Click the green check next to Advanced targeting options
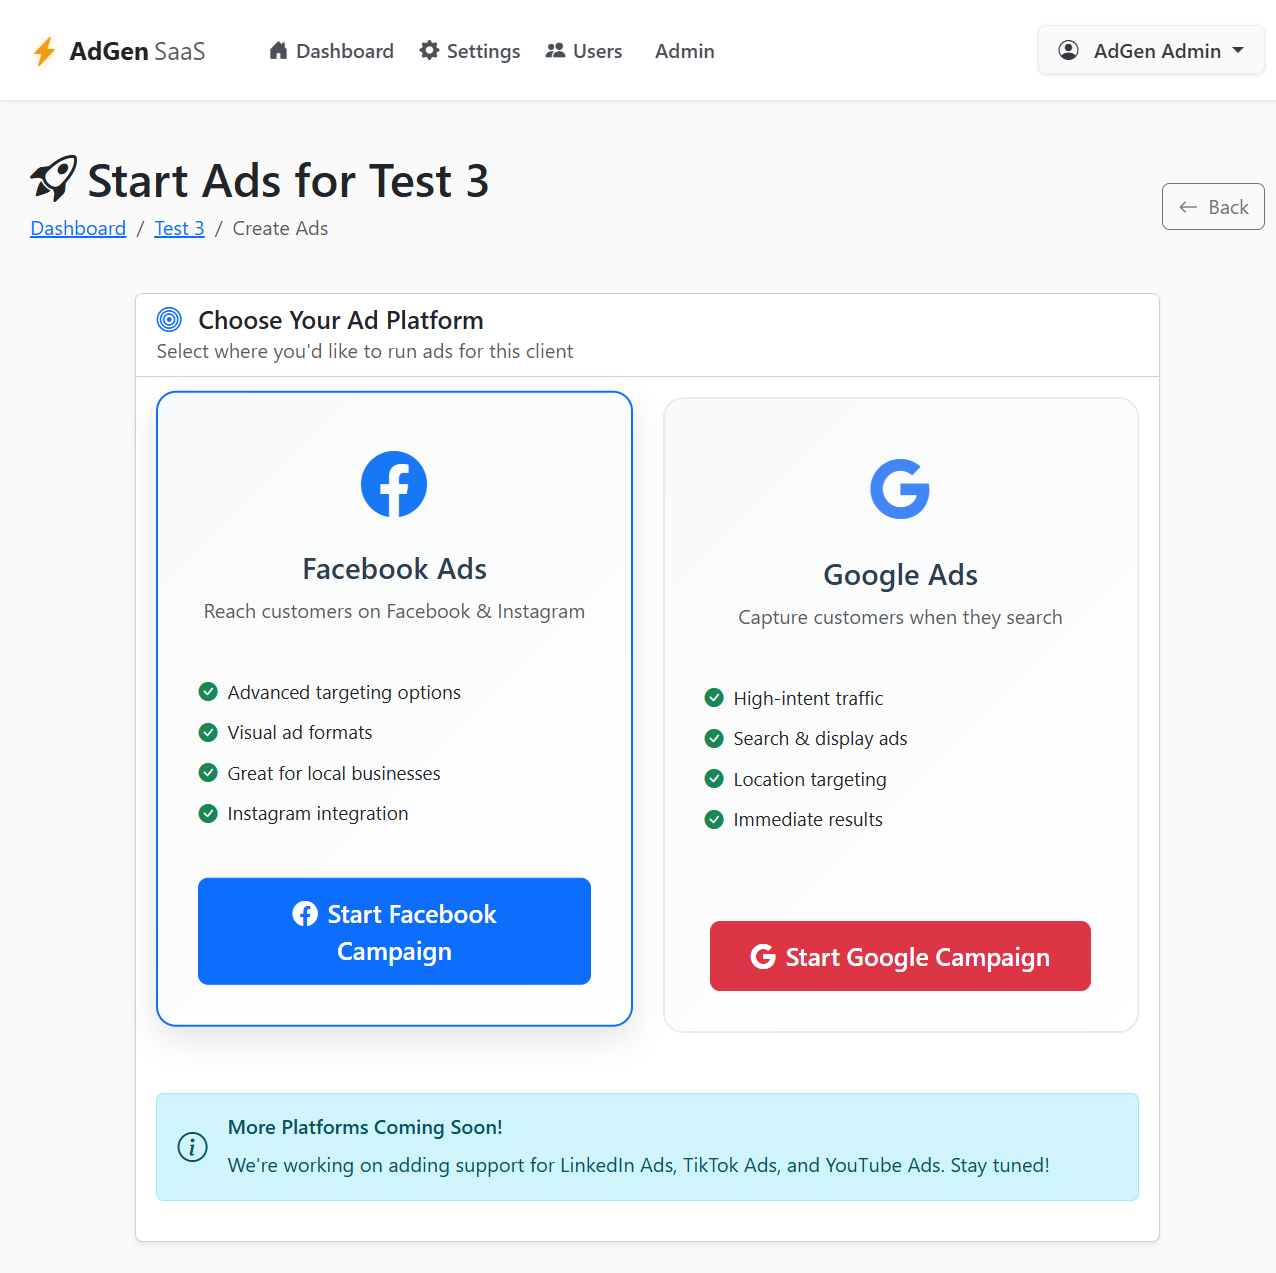Viewport: 1276px width, 1273px height. (x=208, y=692)
